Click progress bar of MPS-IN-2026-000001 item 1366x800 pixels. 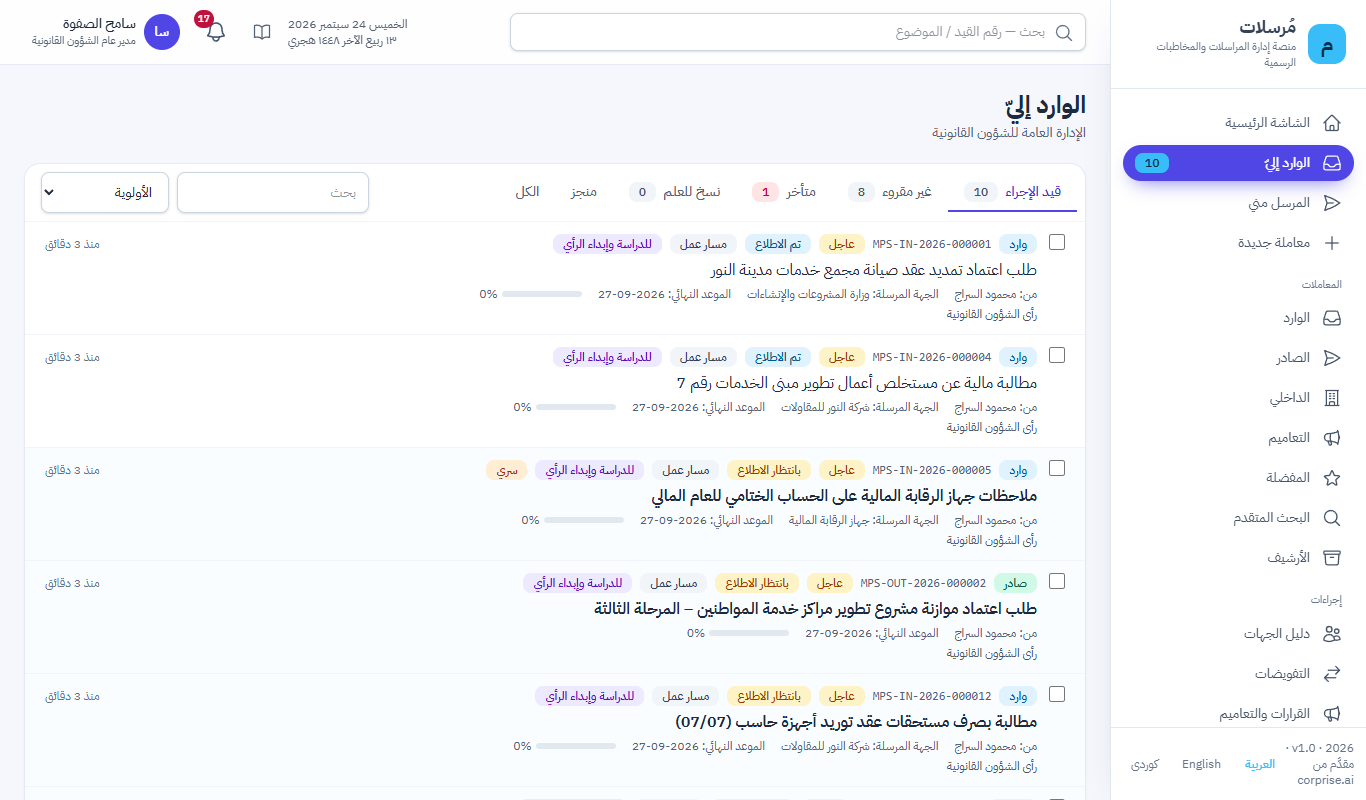coord(542,294)
